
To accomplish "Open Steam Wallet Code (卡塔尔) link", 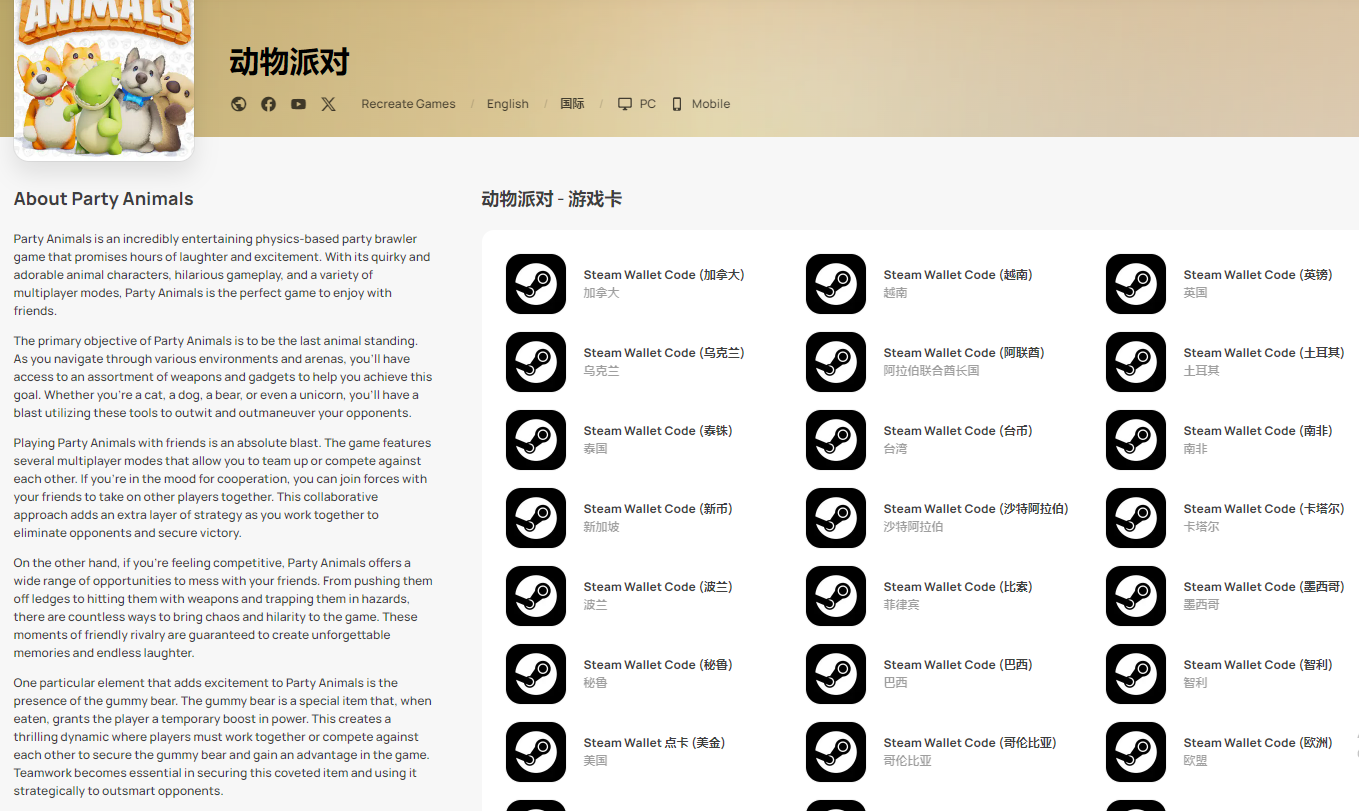I will point(1264,509).
